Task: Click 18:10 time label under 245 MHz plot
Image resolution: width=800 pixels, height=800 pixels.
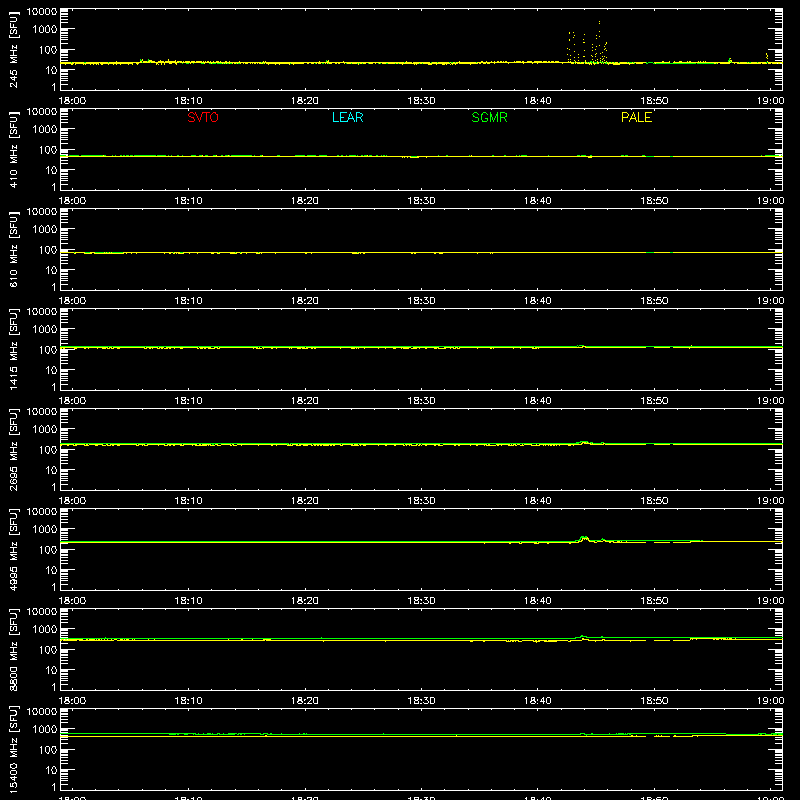Action: point(188,101)
